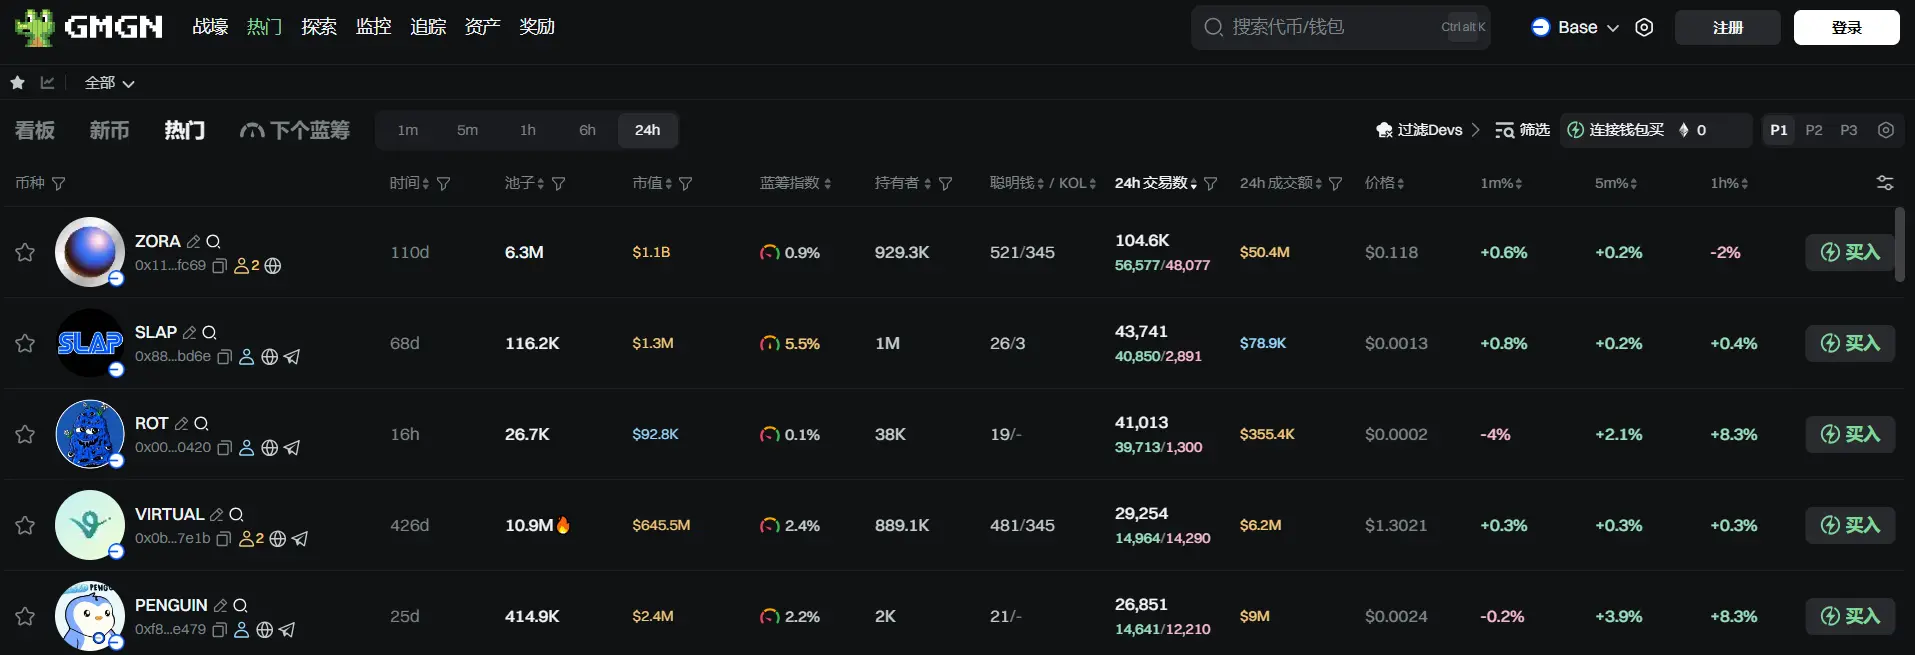
Task: Search SLAP with the magnifier icon
Action: click(x=209, y=333)
